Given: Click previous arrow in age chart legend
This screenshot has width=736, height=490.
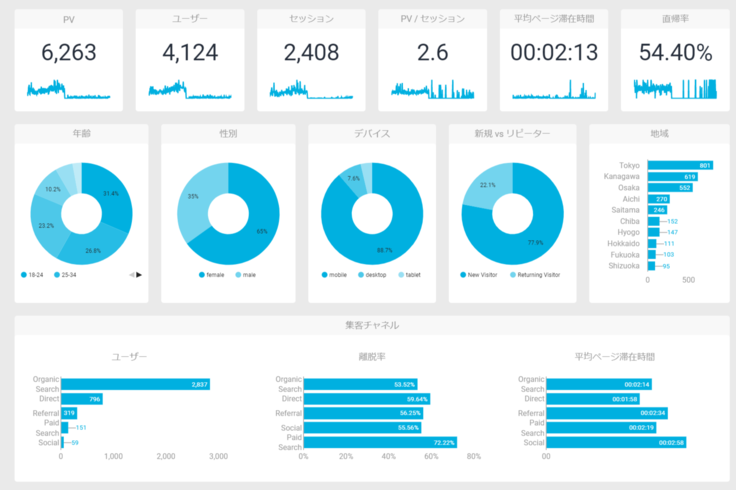Looking at the screenshot, I should pyautogui.click(x=131, y=274).
